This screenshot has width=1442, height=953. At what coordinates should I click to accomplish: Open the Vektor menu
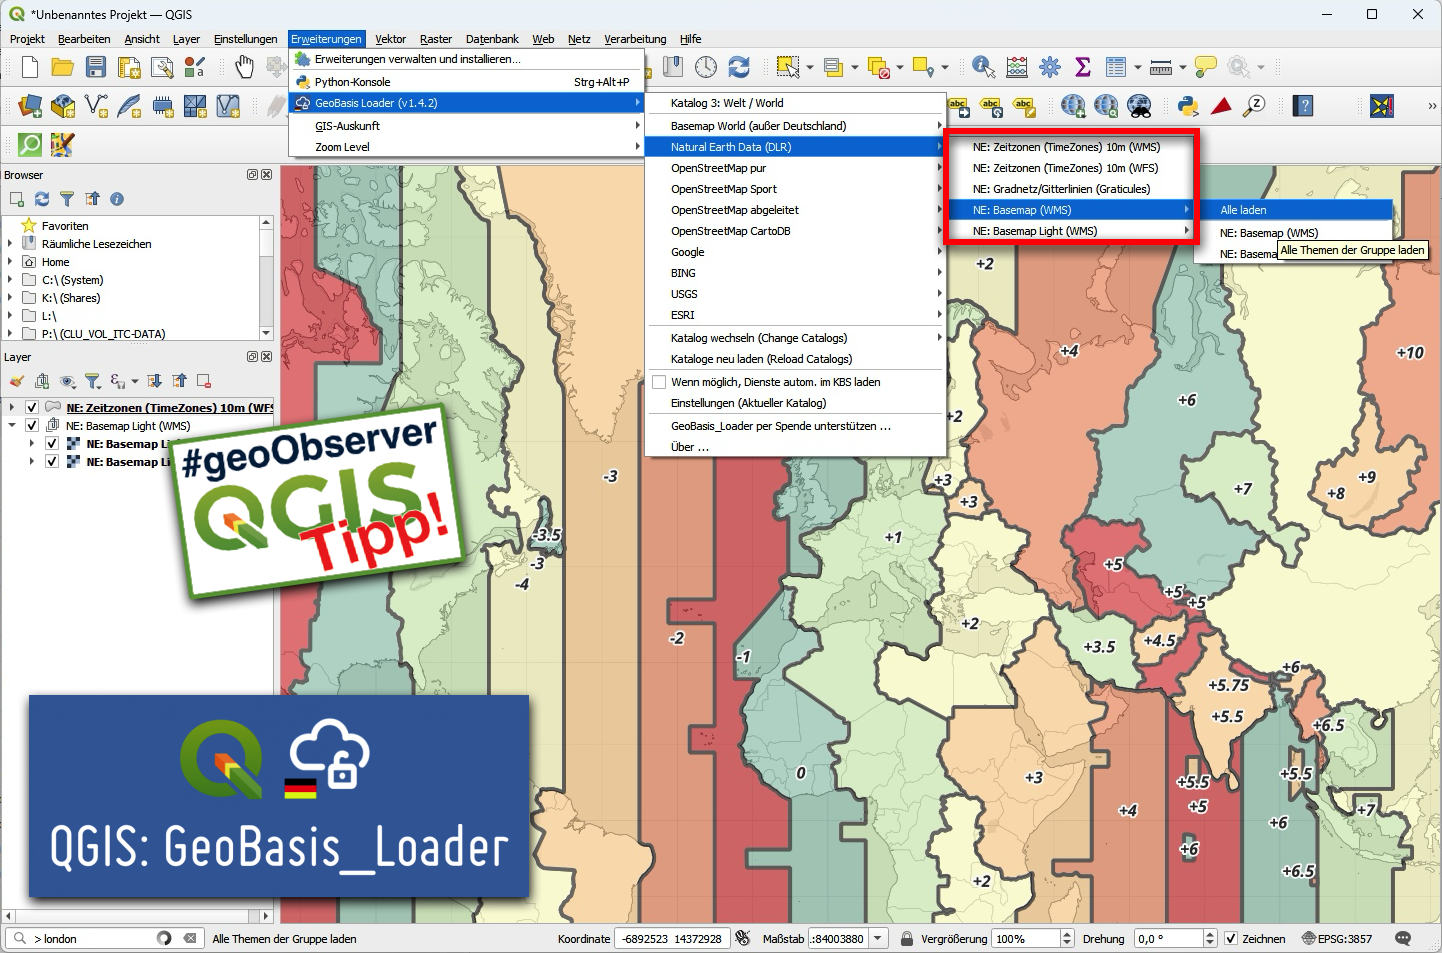390,39
